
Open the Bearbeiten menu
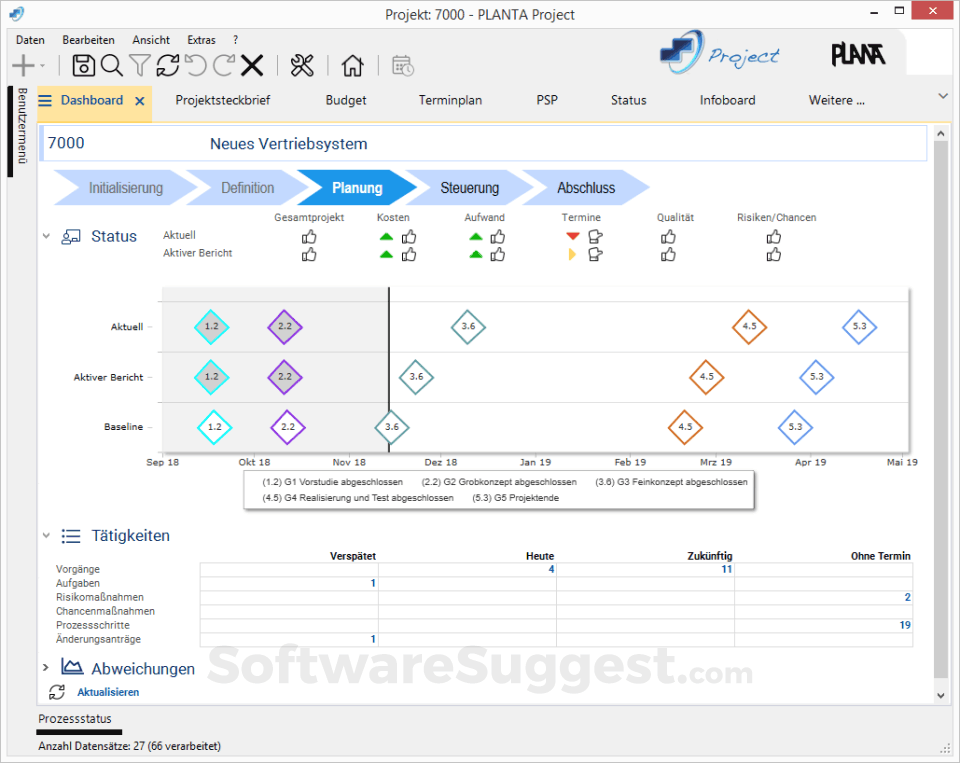click(88, 40)
